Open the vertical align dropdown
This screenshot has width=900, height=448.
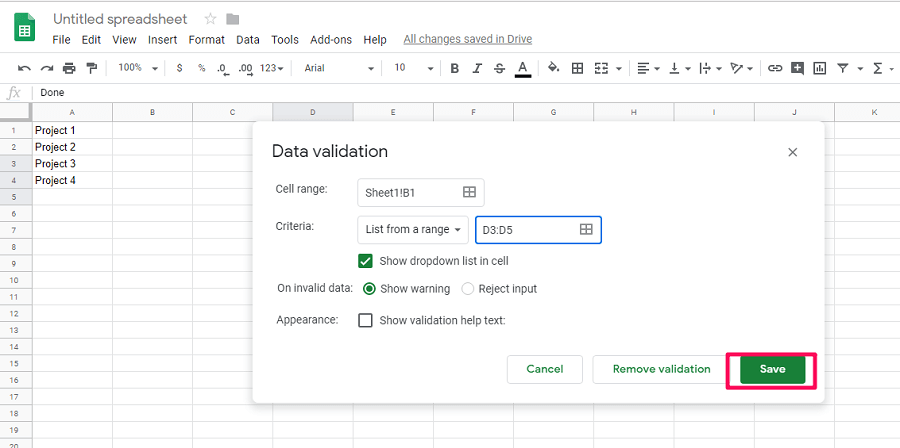[681, 68]
